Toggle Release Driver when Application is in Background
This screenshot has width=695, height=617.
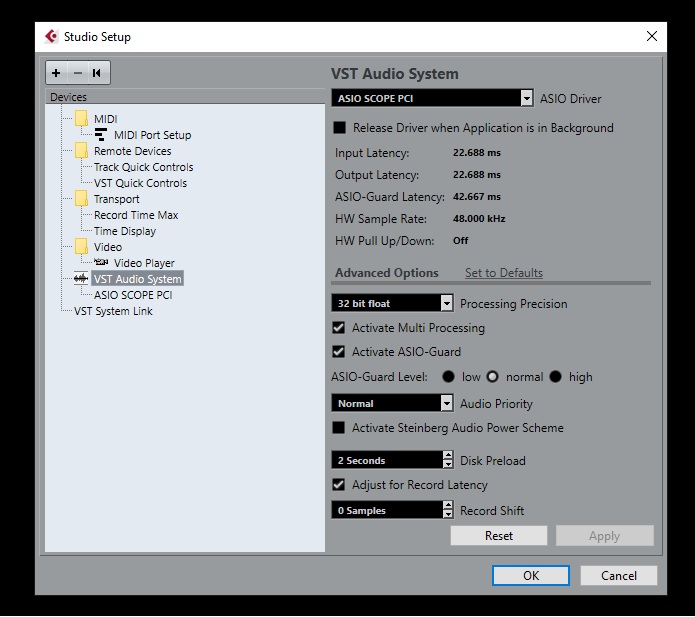point(340,128)
